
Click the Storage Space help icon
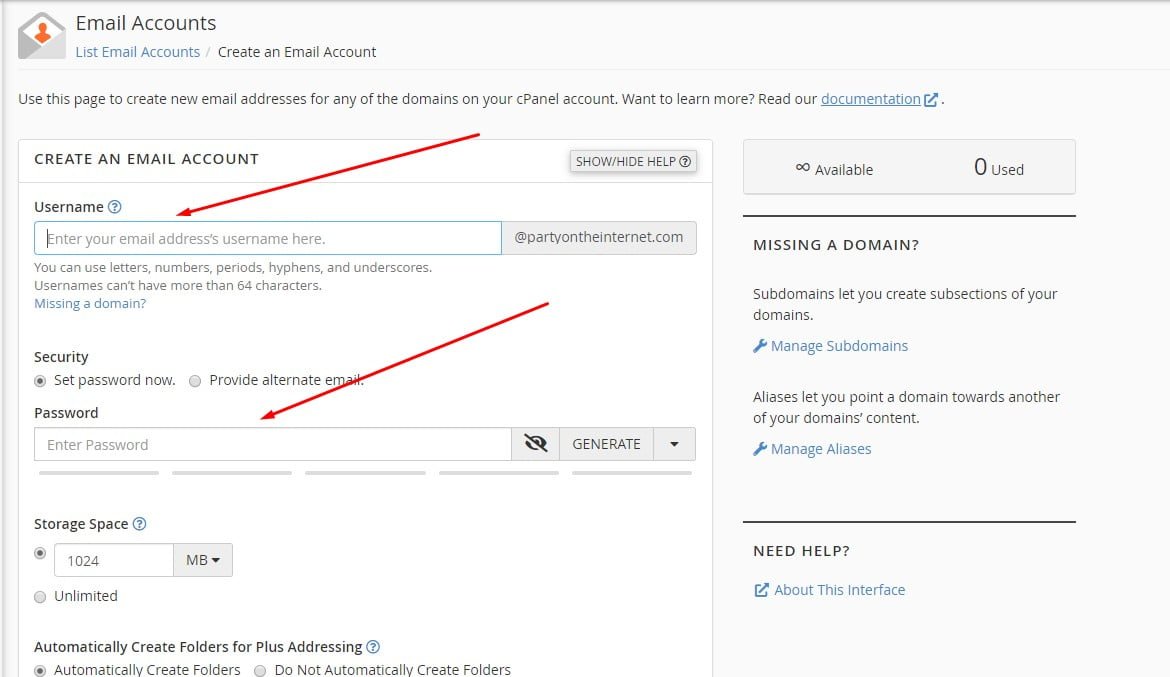click(139, 524)
